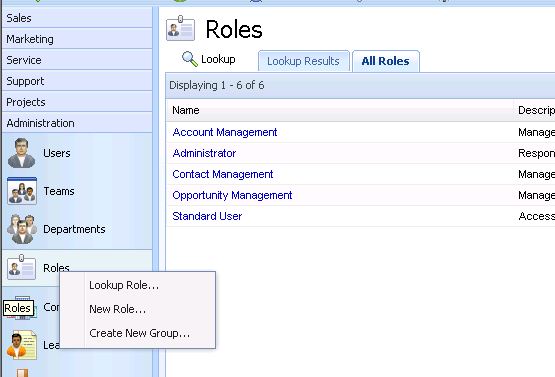Select the Roles badge icon in sidebar
This screenshot has width=555, height=377.
(x=22, y=267)
